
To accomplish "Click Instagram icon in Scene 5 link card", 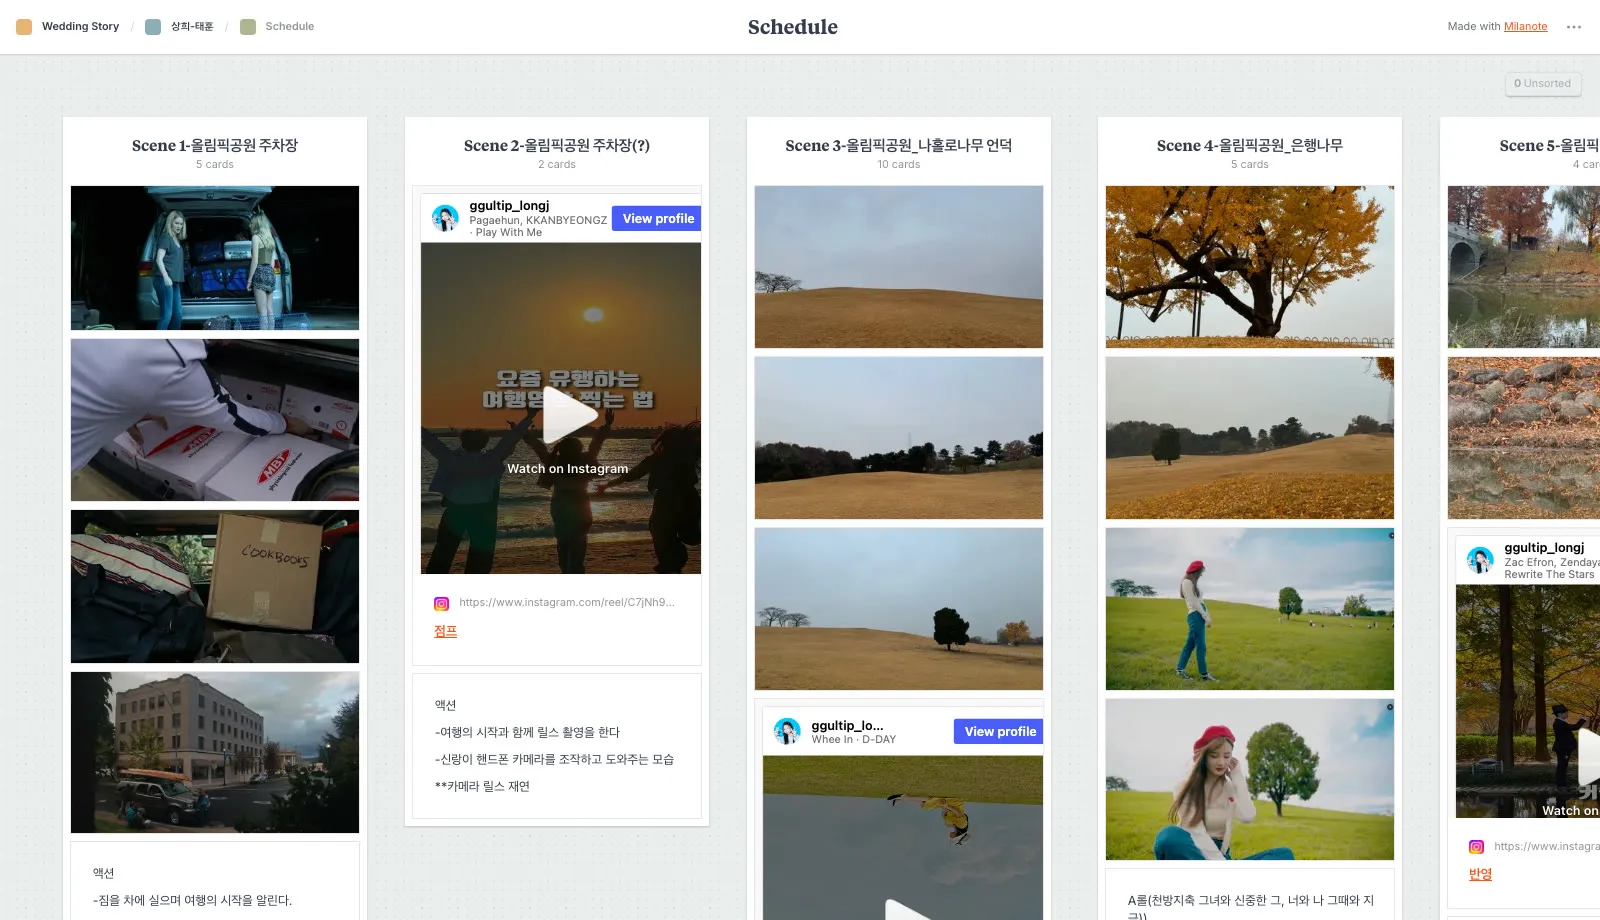I will click(1476, 847).
